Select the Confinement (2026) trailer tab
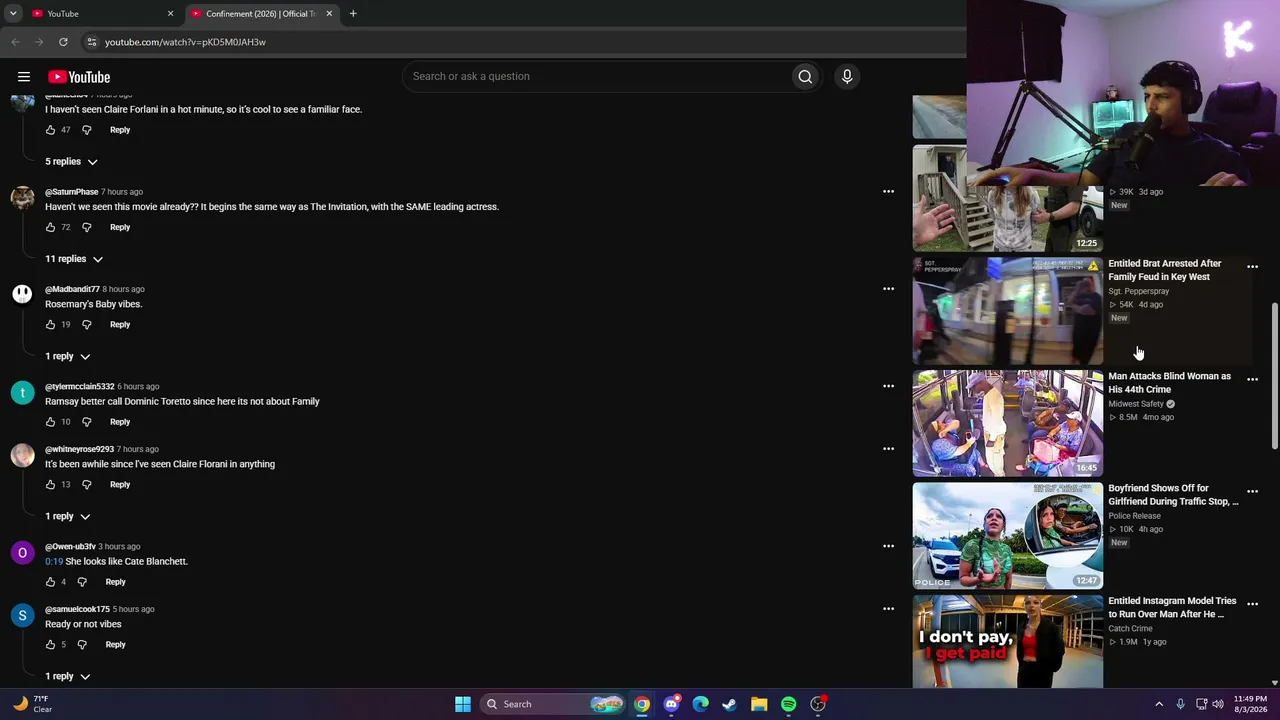Screen dimensions: 1280x720 tap(261, 14)
